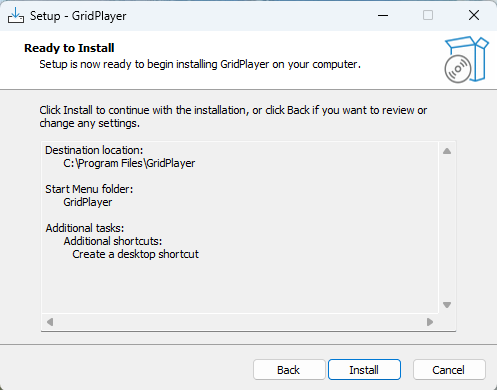The width and height of the screenshot is (497, 390).
Task: Click the setup download icon in title bar
Action: pyautogui.click(x=16, y=15)
